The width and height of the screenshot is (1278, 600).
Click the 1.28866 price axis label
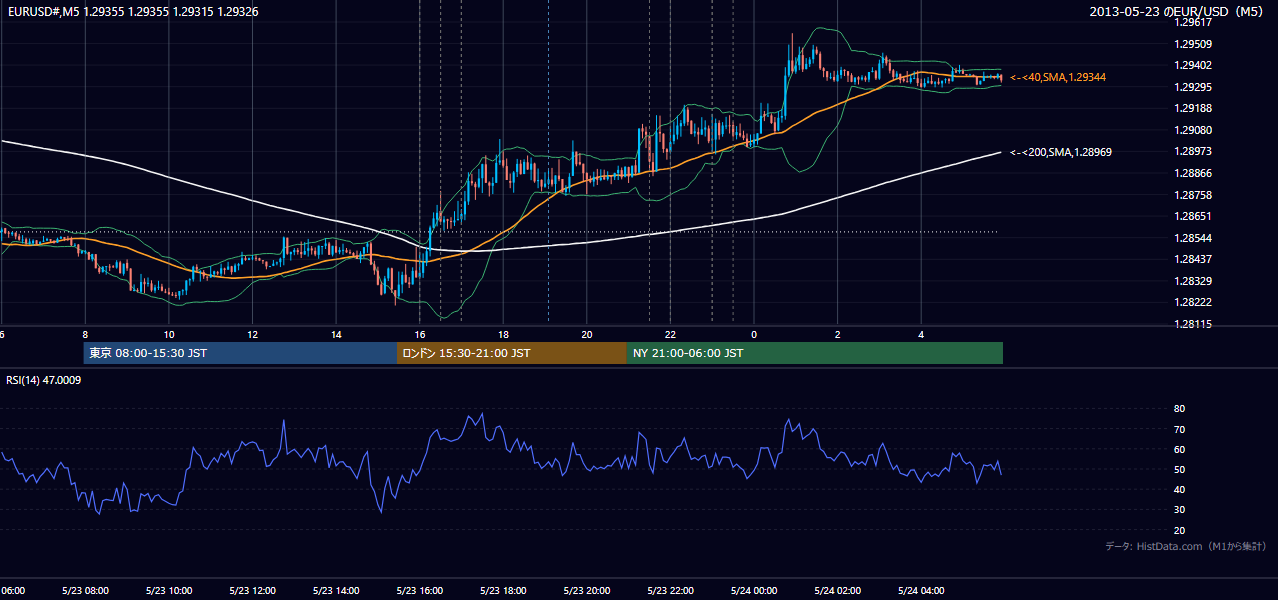(x=1194, y=173)
